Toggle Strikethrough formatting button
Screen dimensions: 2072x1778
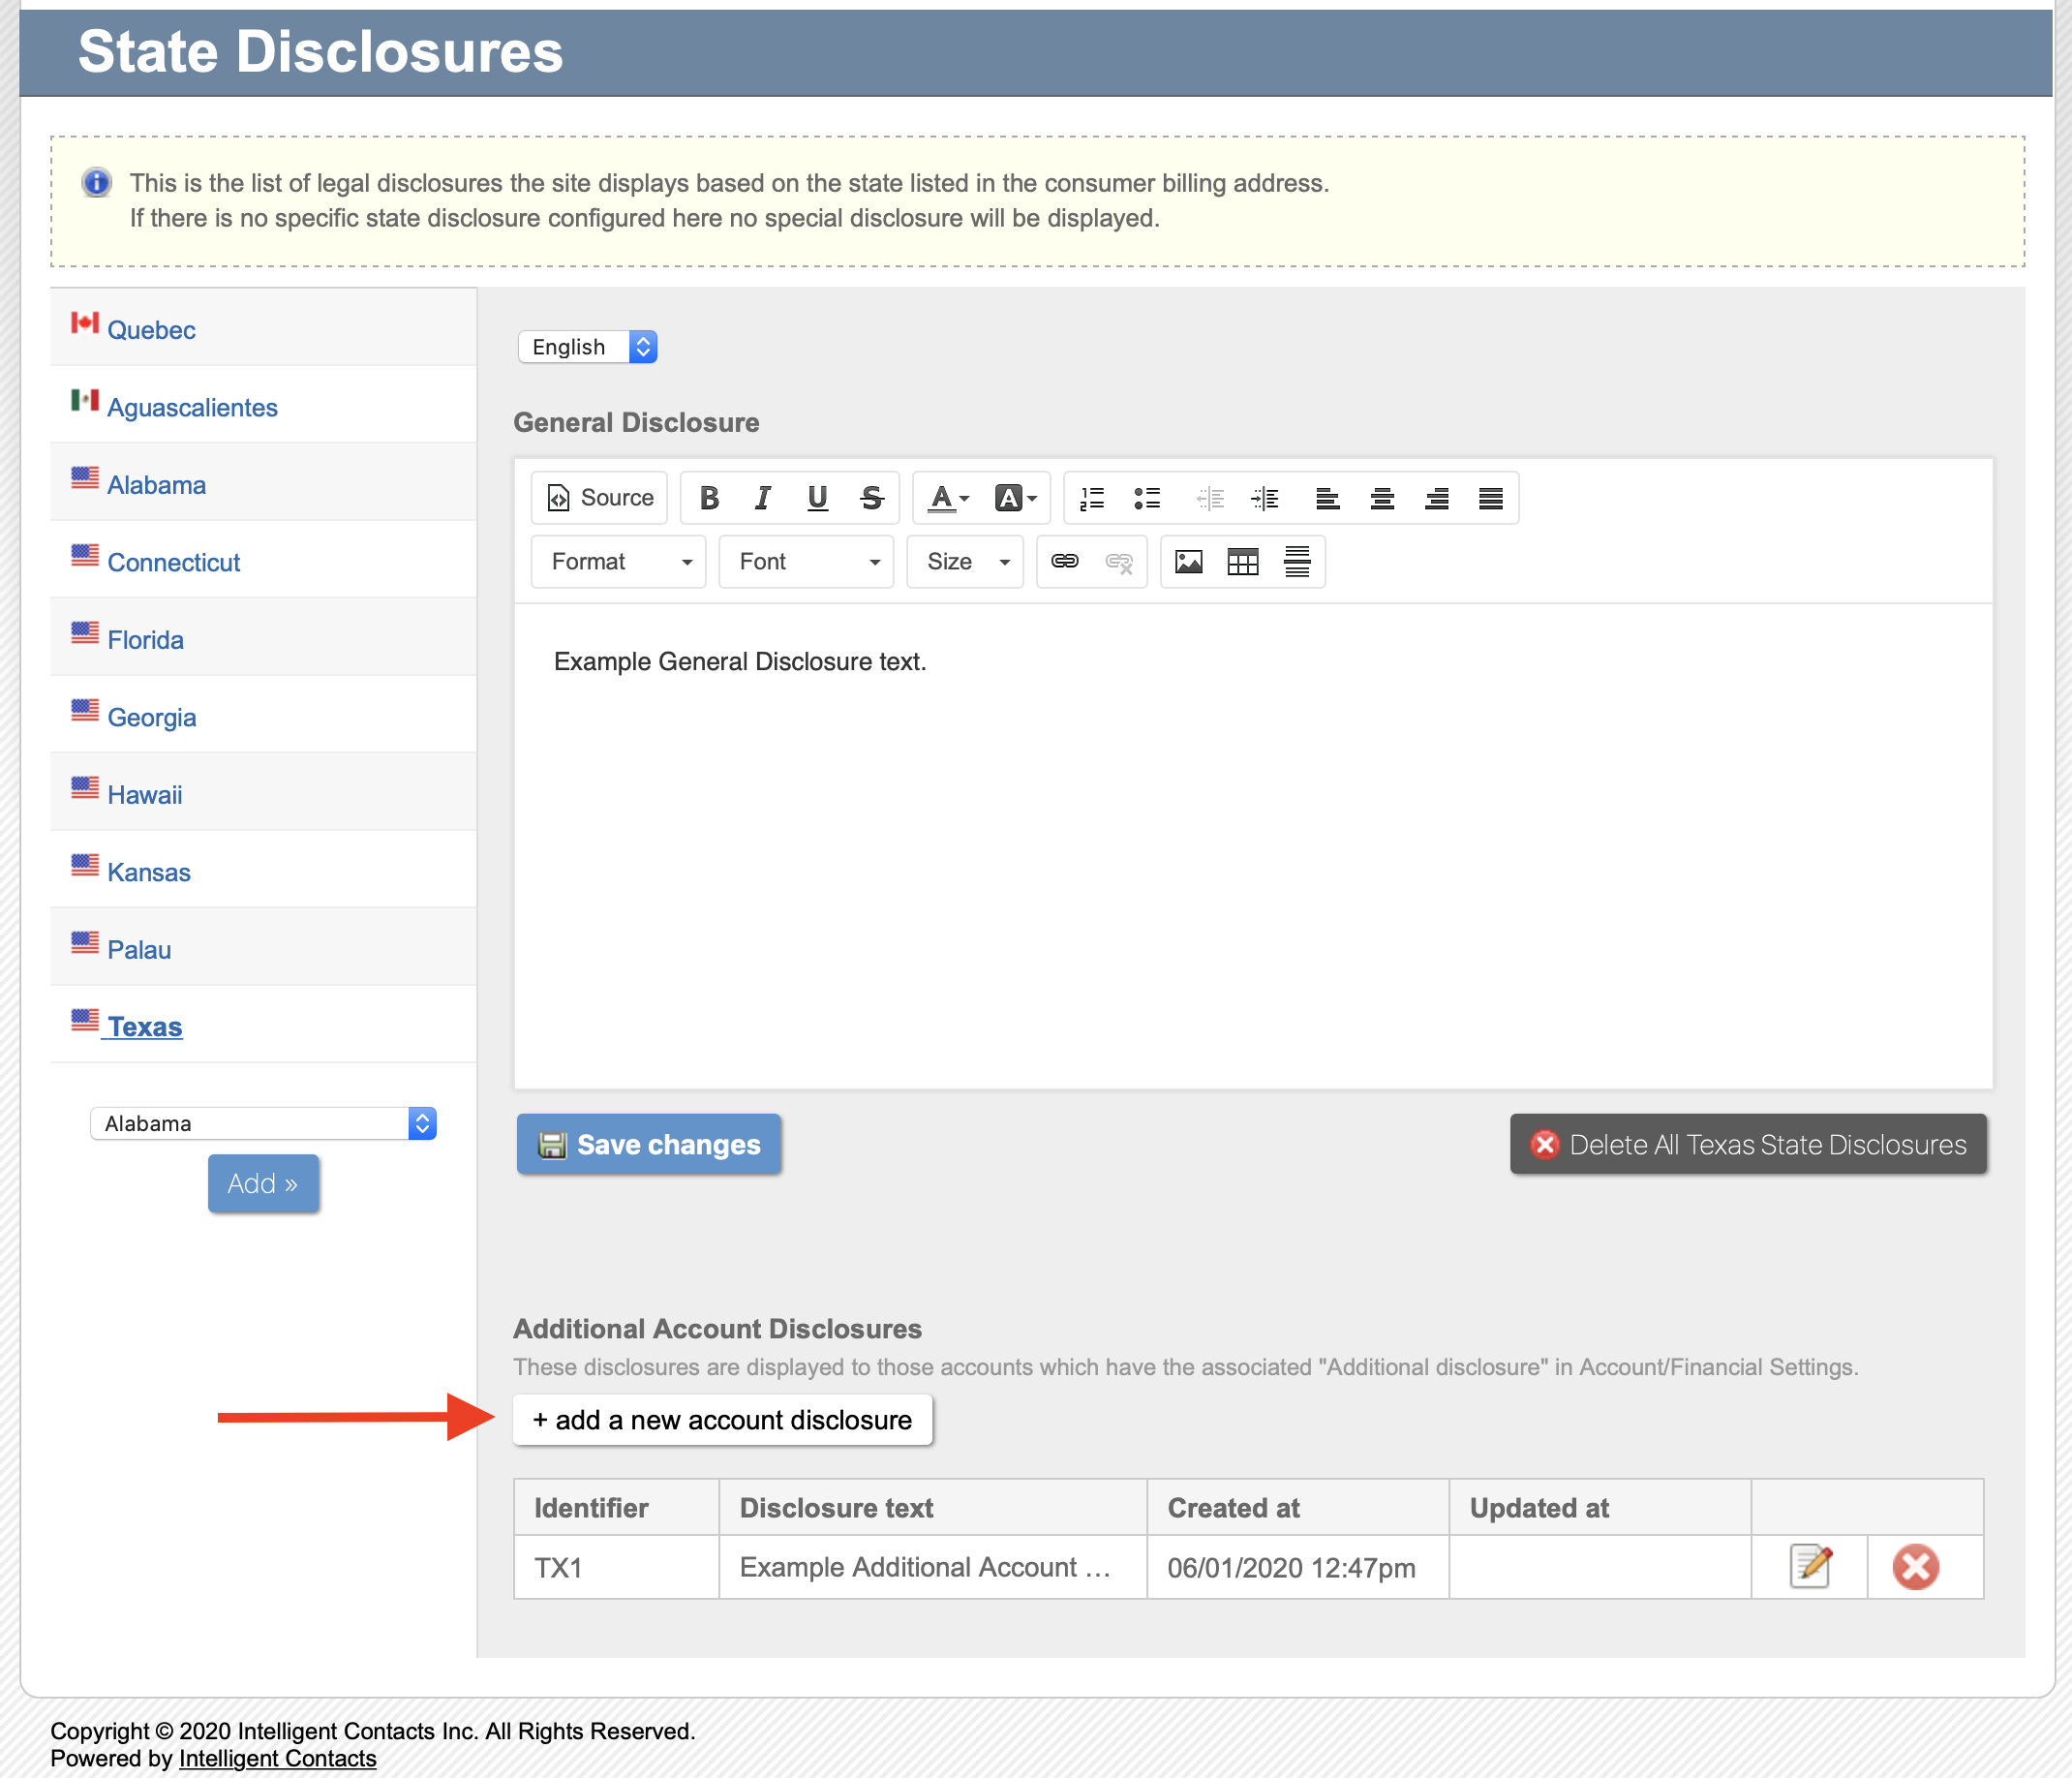point(871,498)
